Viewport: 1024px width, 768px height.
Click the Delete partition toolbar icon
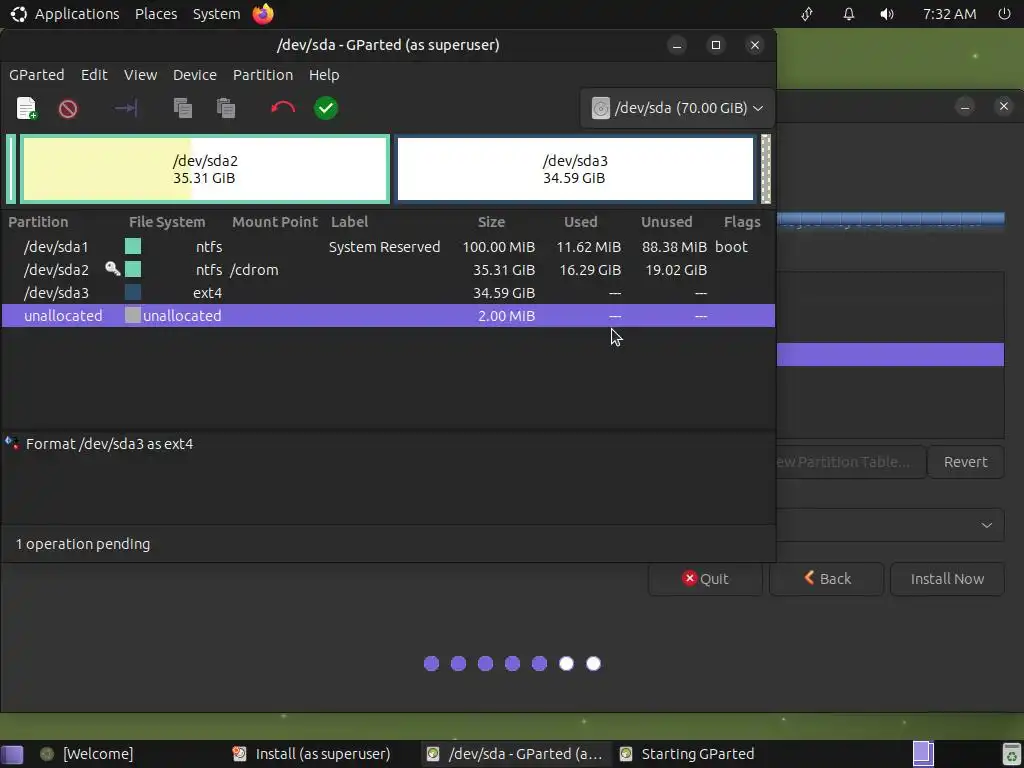tap(68, 108)
